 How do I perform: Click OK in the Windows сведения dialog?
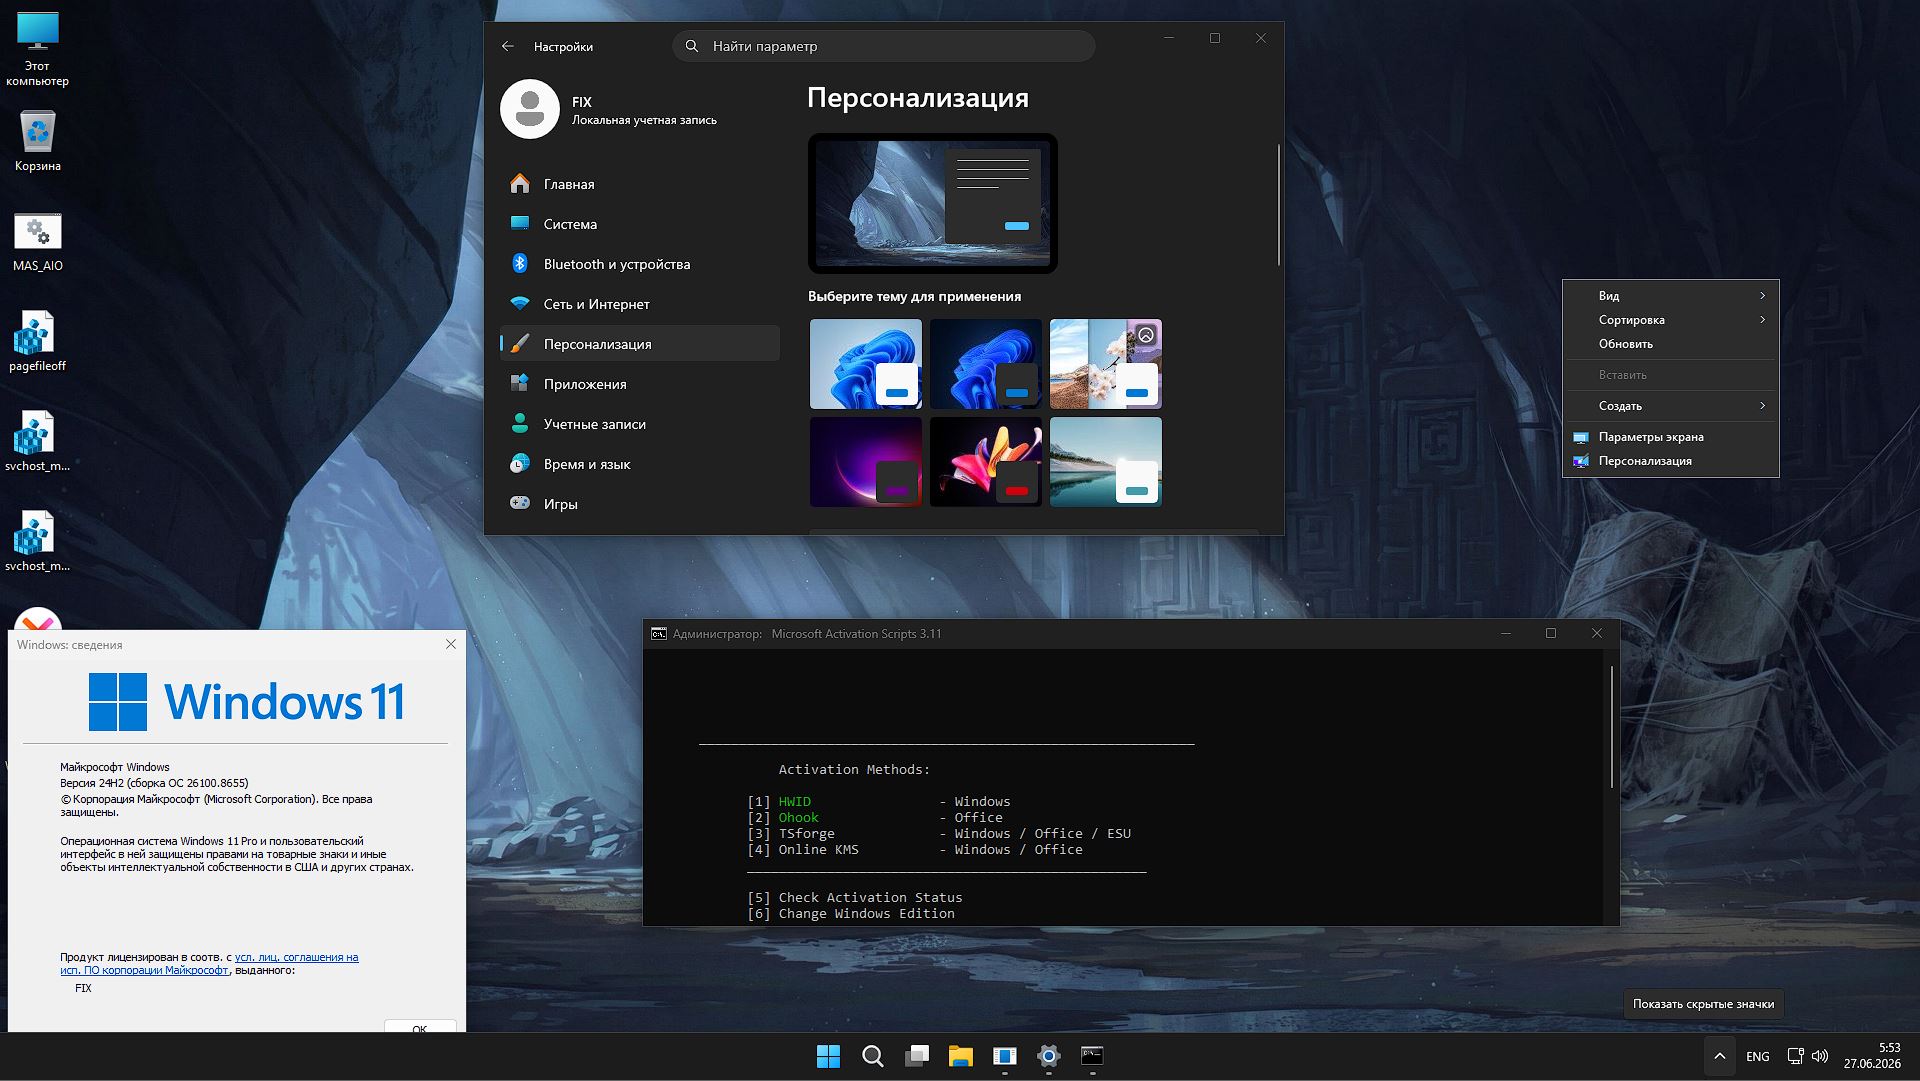tap(420, 1026)
